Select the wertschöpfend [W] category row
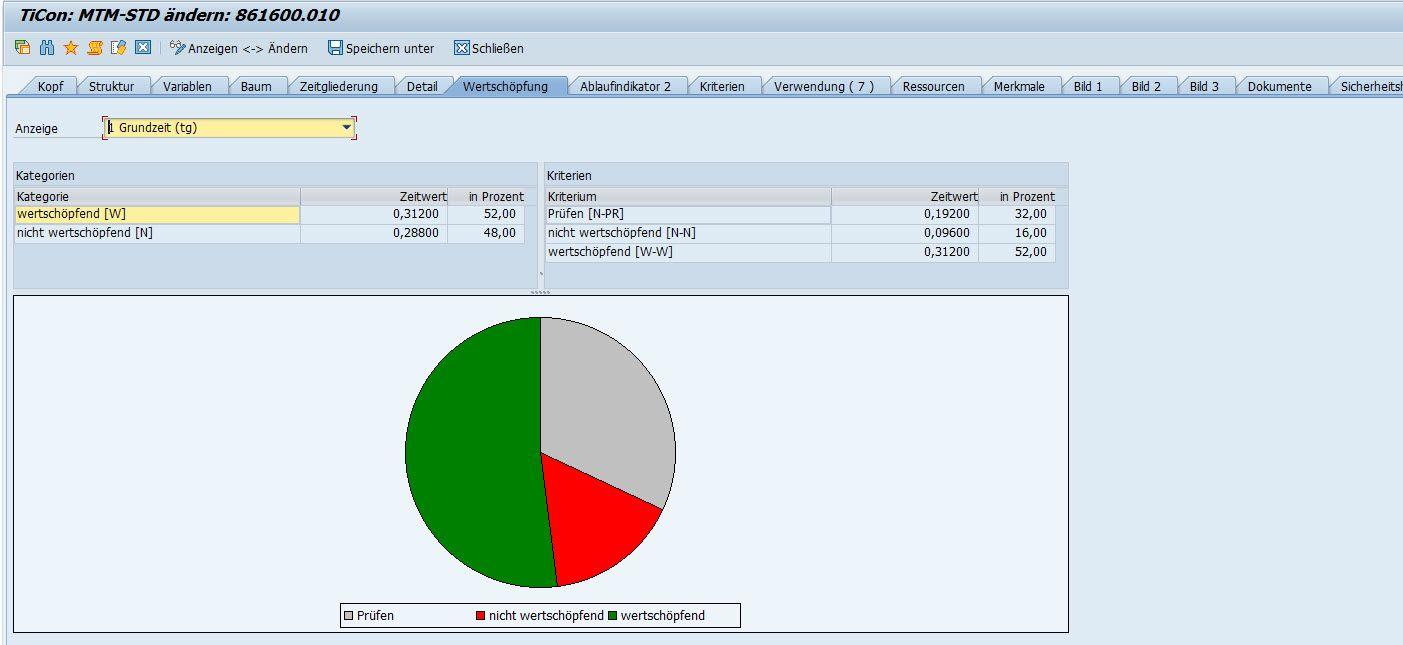This screenshot has width=1403, height=645. pyautogui.click(x=157, y=214)
